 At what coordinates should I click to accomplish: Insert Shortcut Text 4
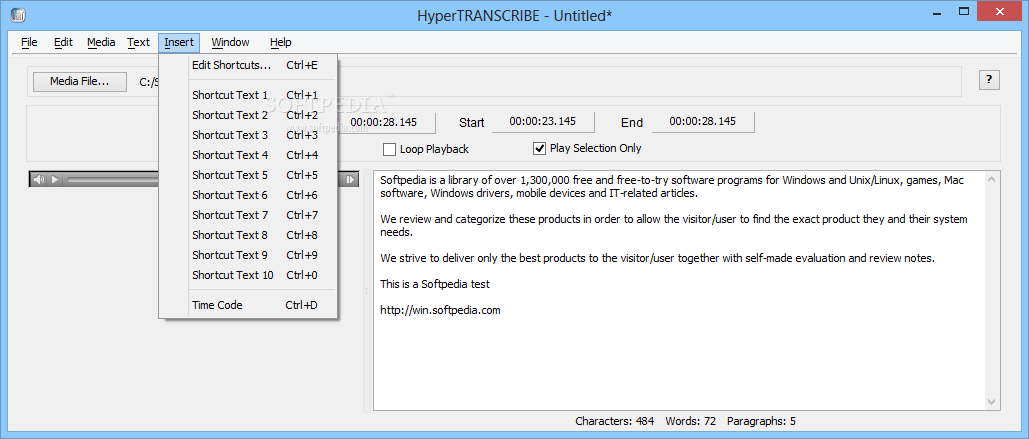[248, 155]
